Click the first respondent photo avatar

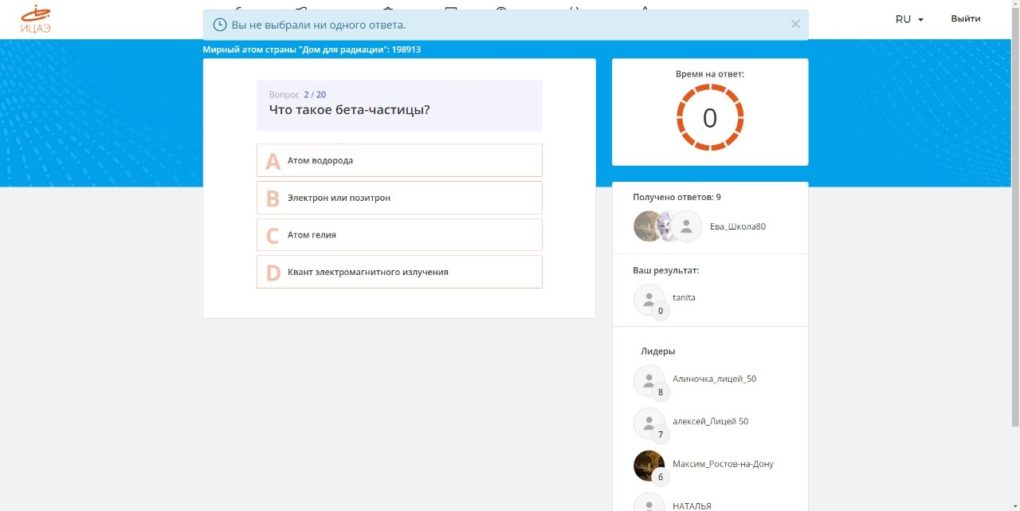click(648, 227)
